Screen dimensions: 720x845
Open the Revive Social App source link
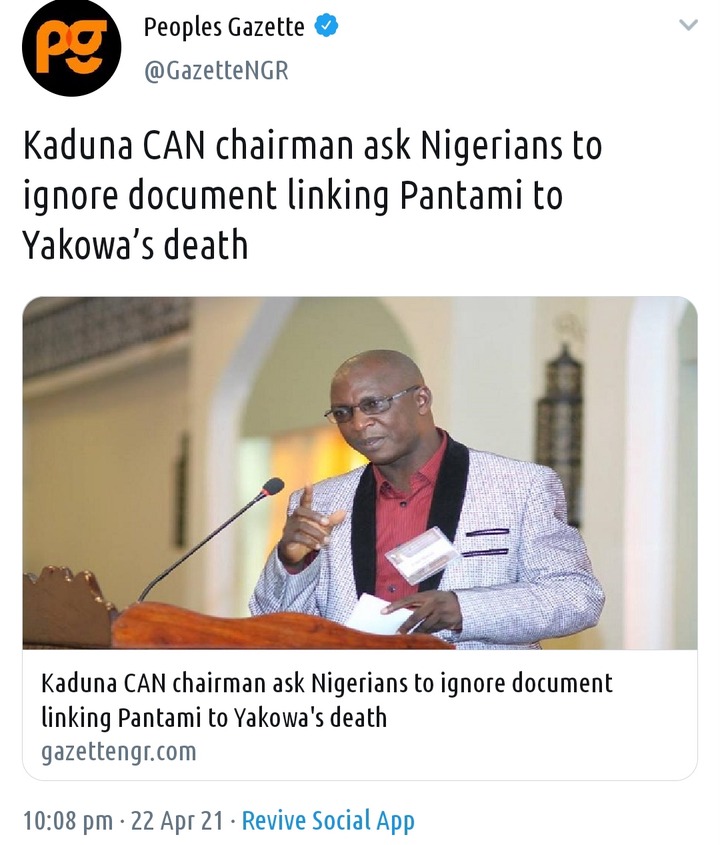click(328, 821)
